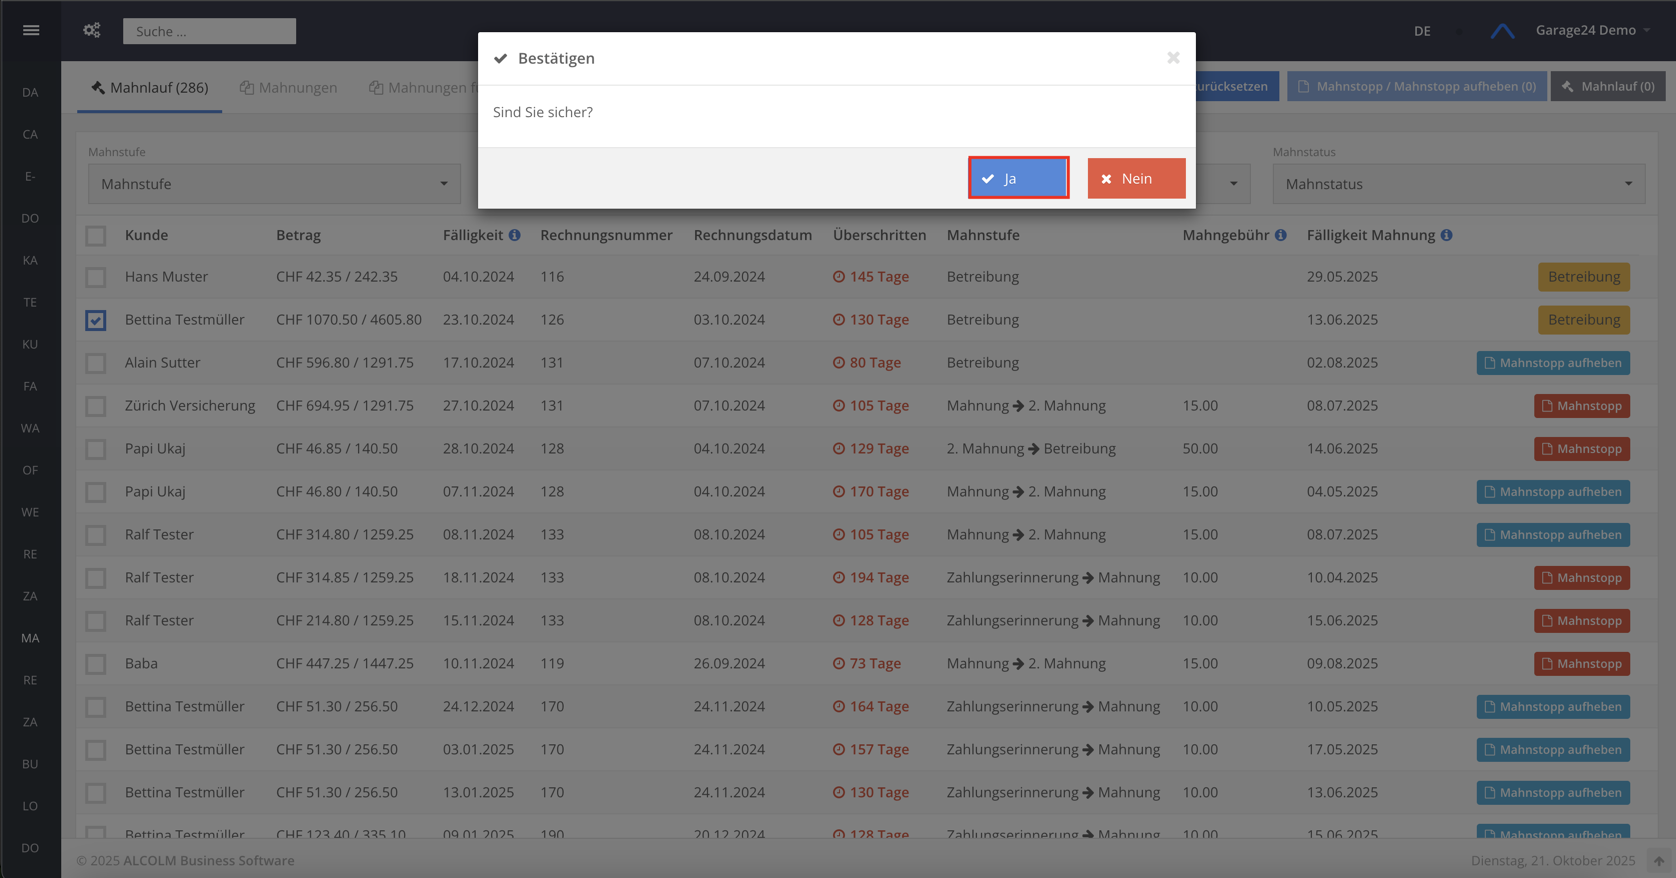Viewport: 1676px width, 878px height.
Task: Click the scroll-to-top arrow icon
Action: click(x=1658, y=860)
